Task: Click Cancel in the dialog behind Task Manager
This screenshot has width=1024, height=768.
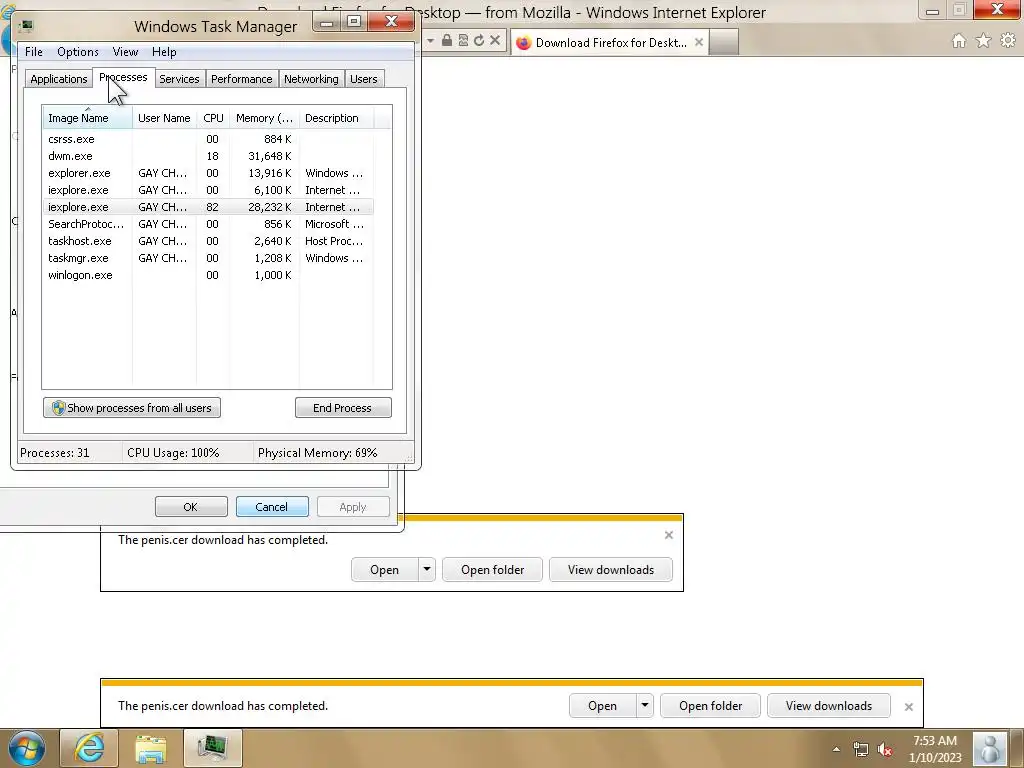Action: (272, 507)
